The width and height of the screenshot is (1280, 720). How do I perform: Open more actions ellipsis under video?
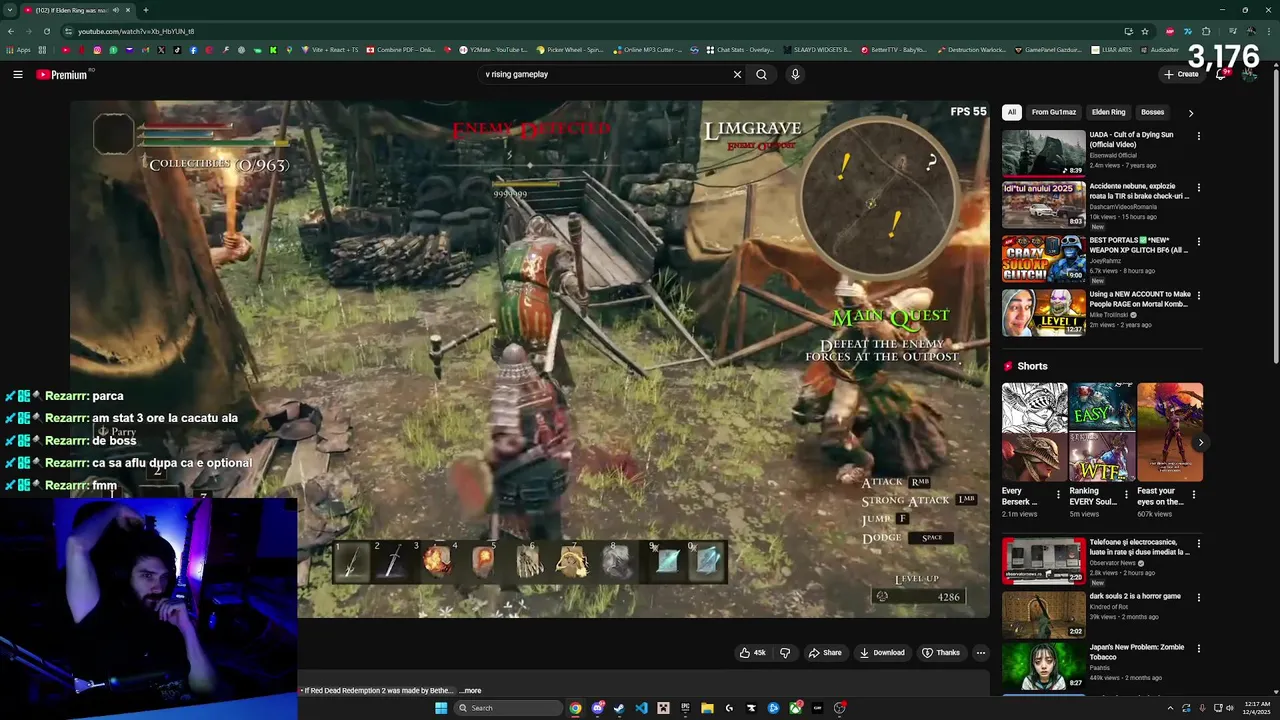[980, 653]
